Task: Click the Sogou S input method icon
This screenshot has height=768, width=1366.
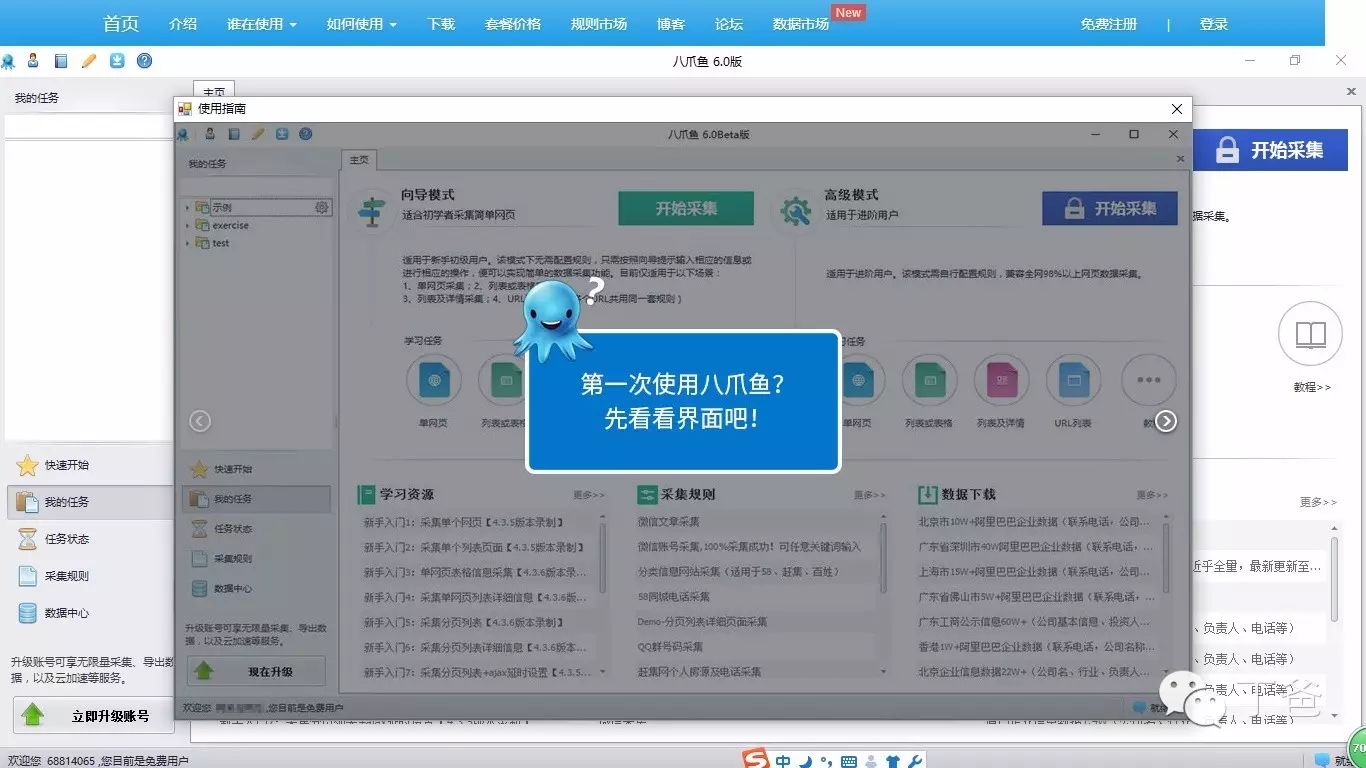Action: [756, 760]
